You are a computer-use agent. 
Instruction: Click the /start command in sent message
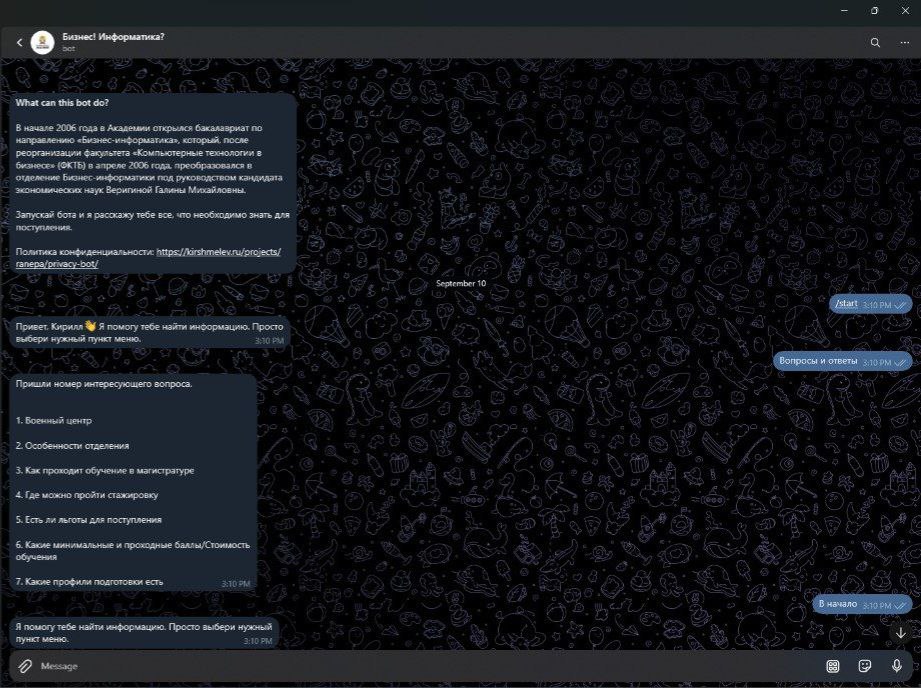(846, 304)
